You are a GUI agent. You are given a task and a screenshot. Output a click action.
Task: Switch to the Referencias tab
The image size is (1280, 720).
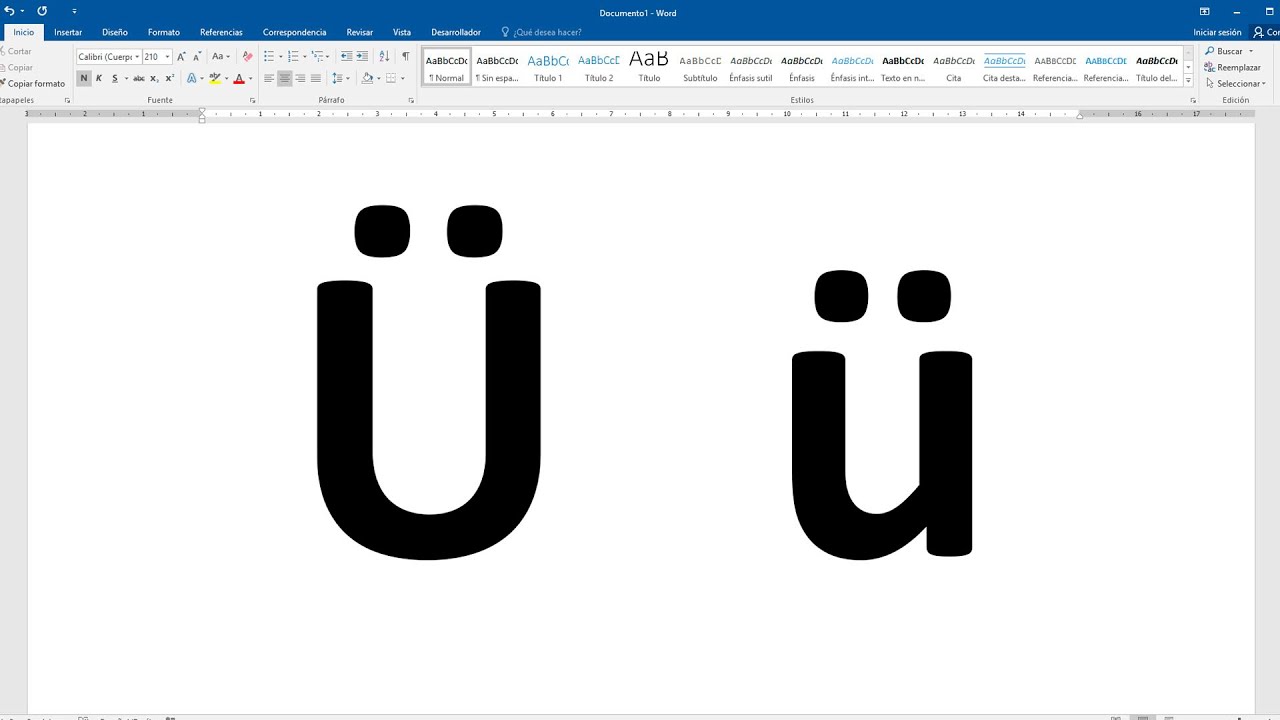221,32
